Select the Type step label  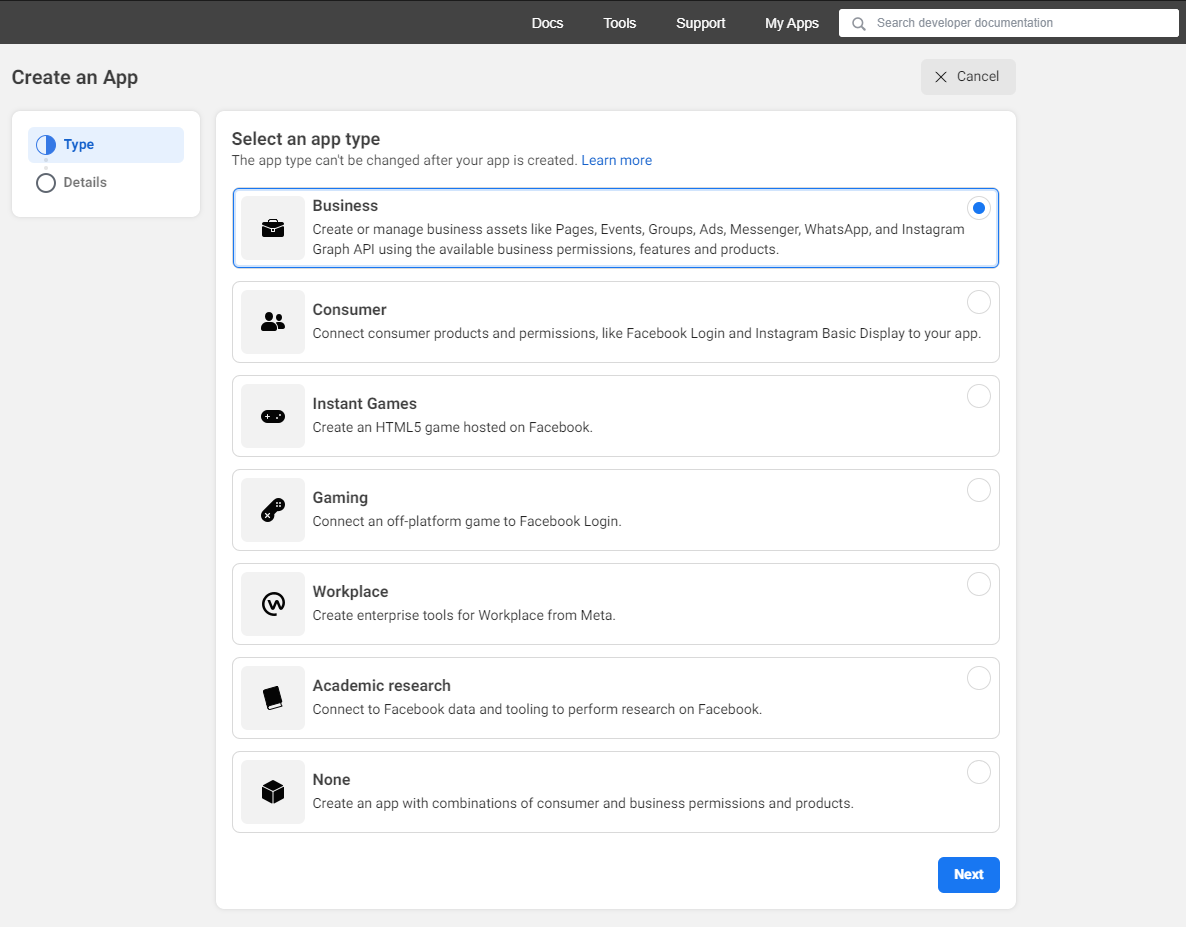[x=79, y=144]
